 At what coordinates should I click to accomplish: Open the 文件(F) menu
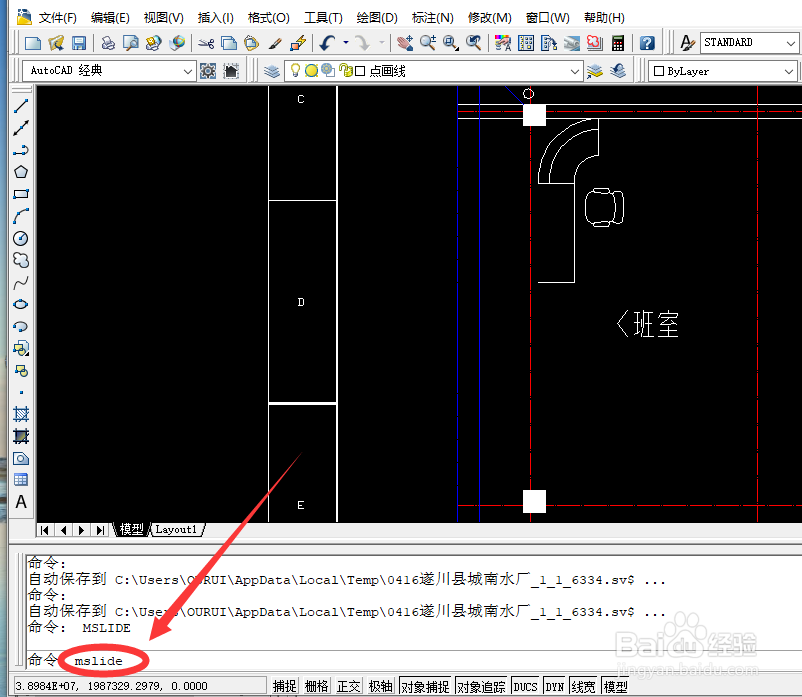57,18
